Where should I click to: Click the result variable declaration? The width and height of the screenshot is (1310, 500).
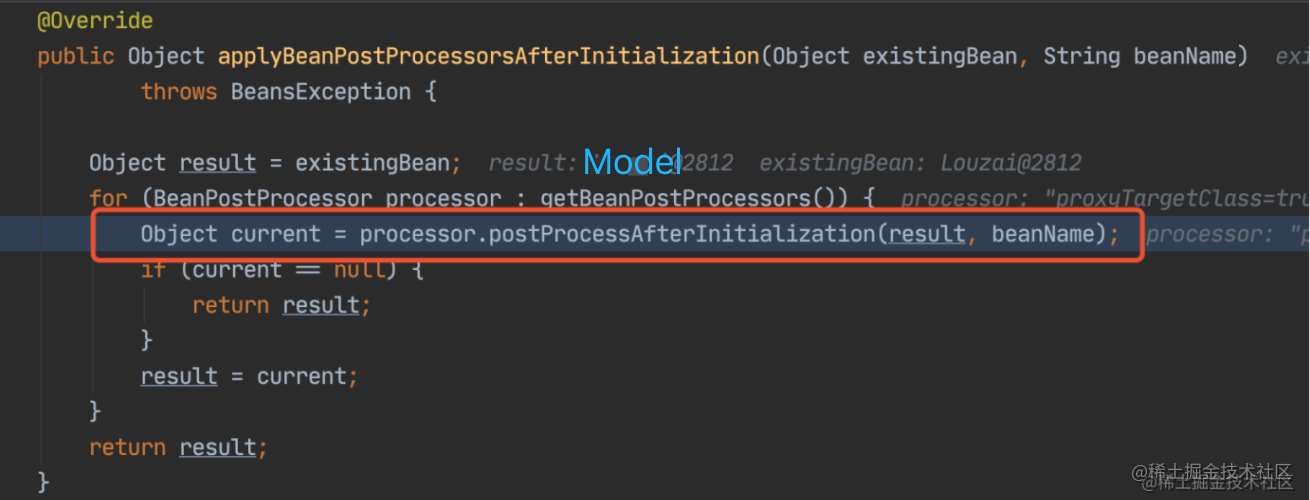218,163
